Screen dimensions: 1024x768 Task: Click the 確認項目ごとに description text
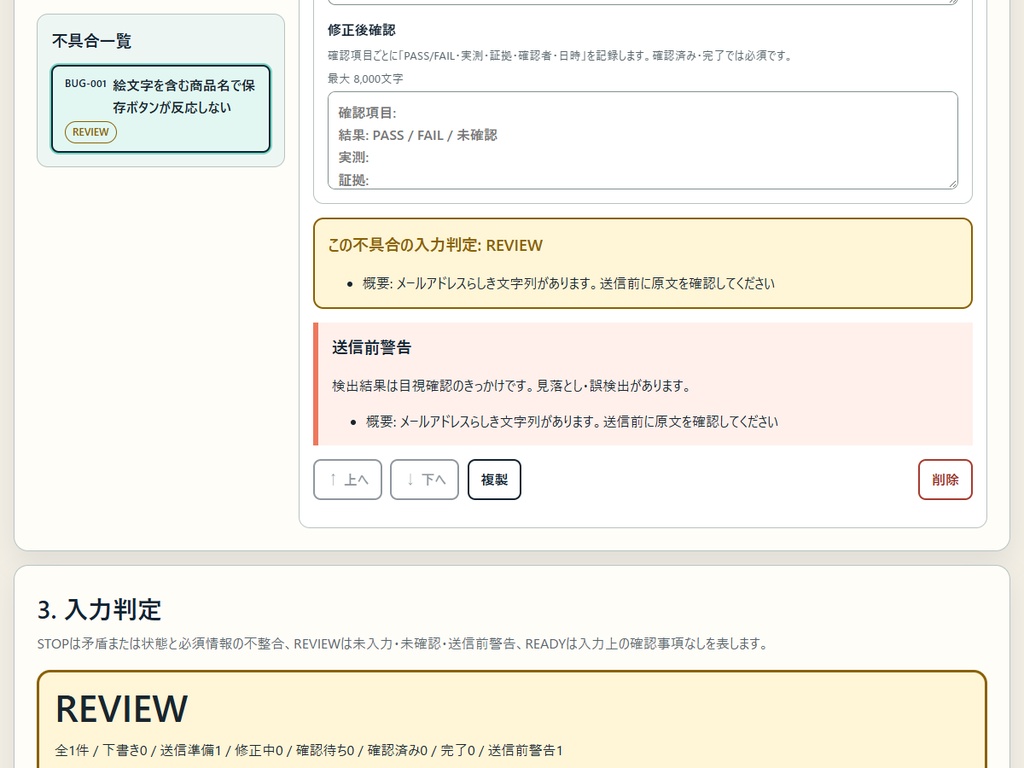(560, 56)
